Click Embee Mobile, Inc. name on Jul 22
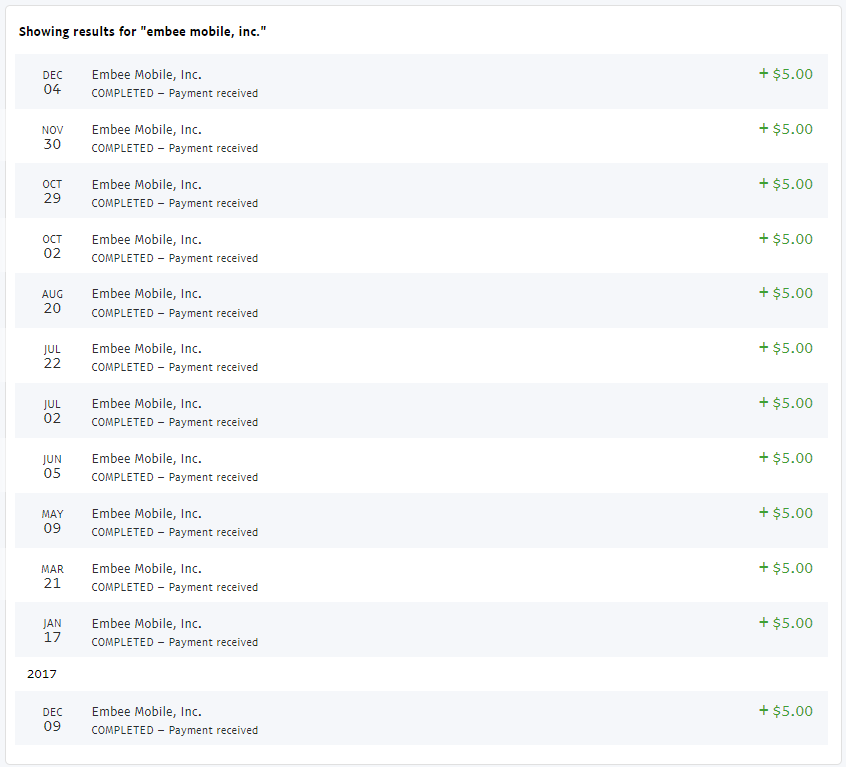 click(146, 349)
